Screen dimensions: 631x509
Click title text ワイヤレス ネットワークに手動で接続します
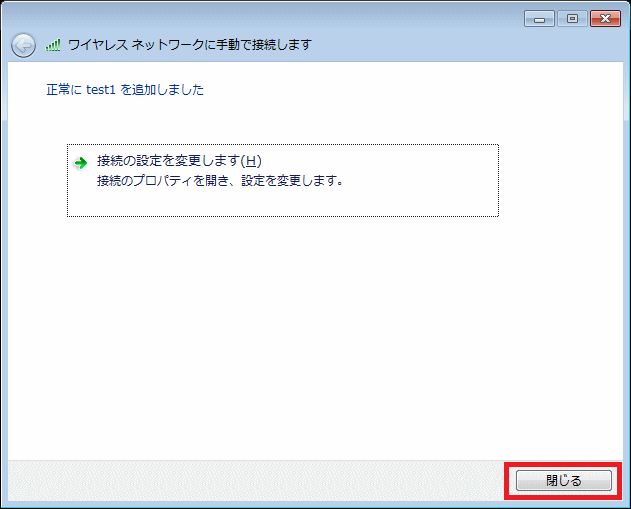[190, 45]
